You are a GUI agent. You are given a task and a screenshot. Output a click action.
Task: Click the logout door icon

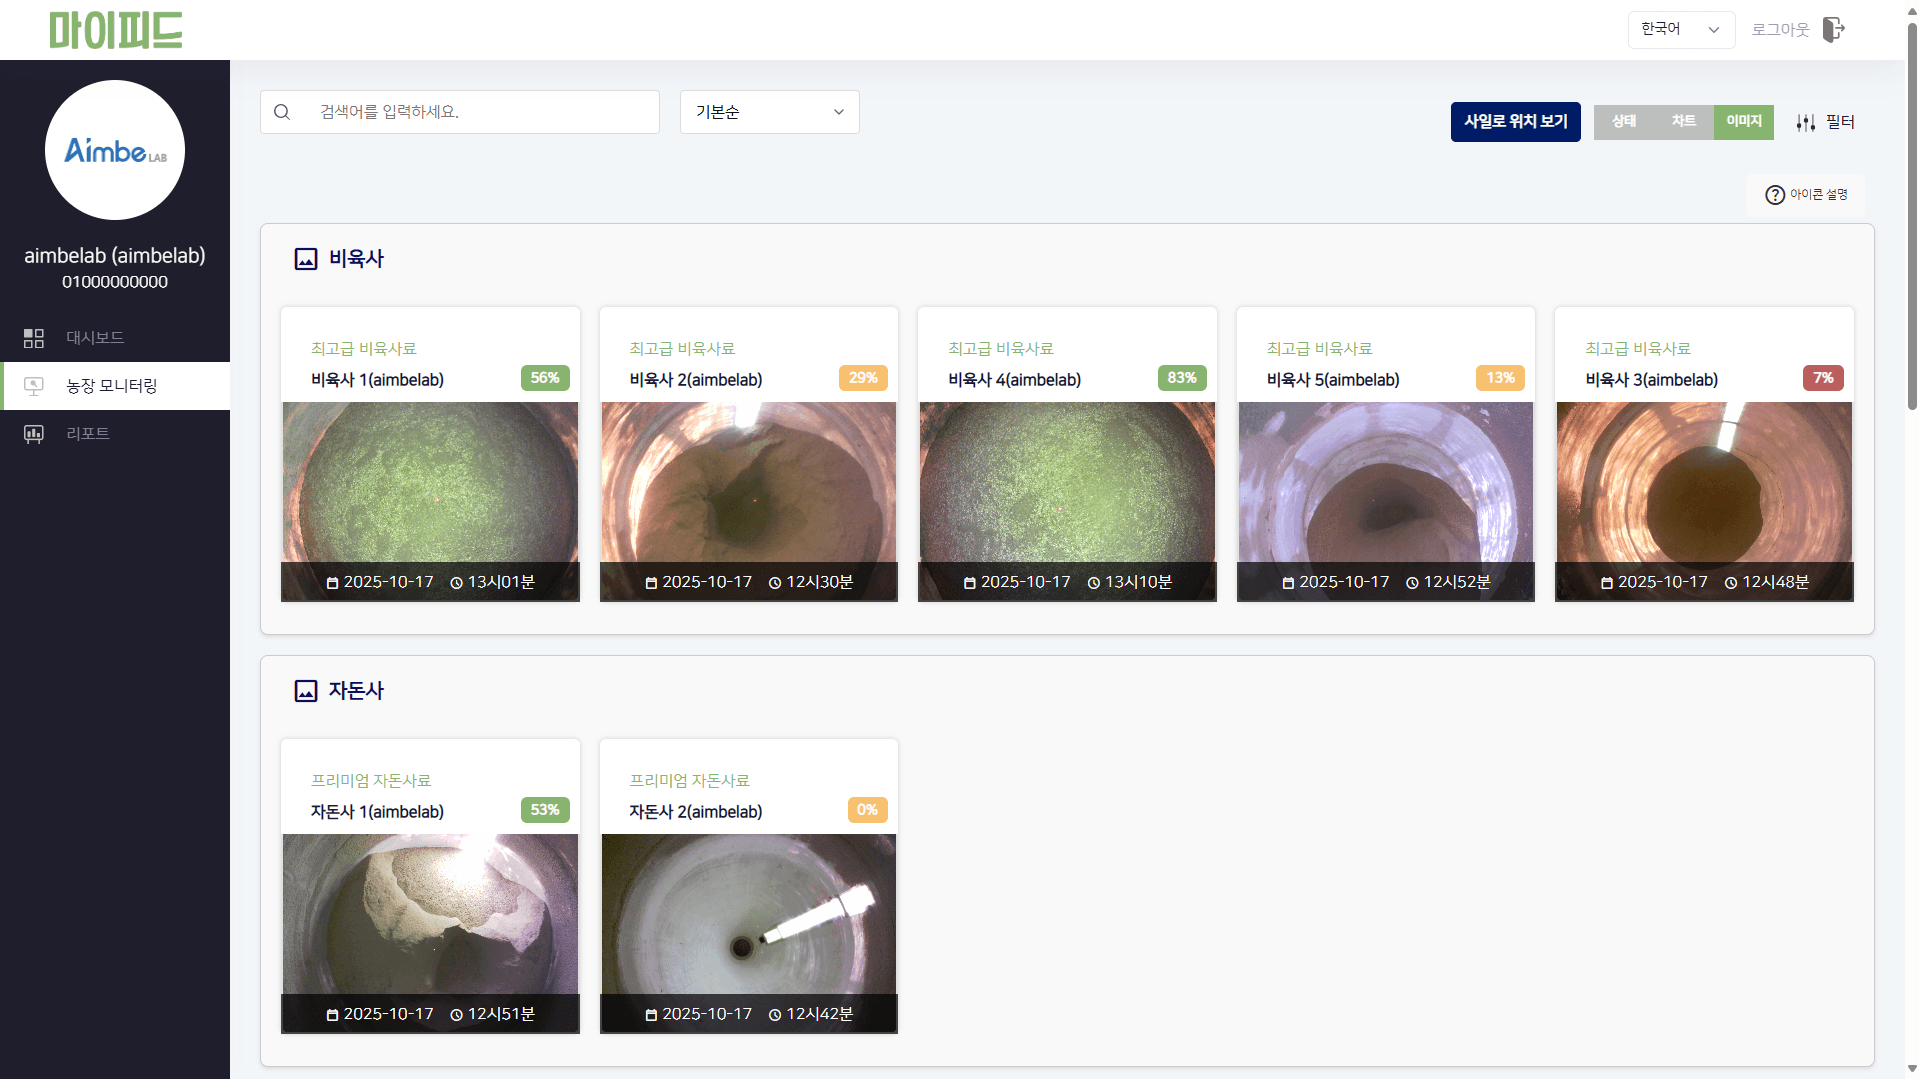[x=1833, y=30]
